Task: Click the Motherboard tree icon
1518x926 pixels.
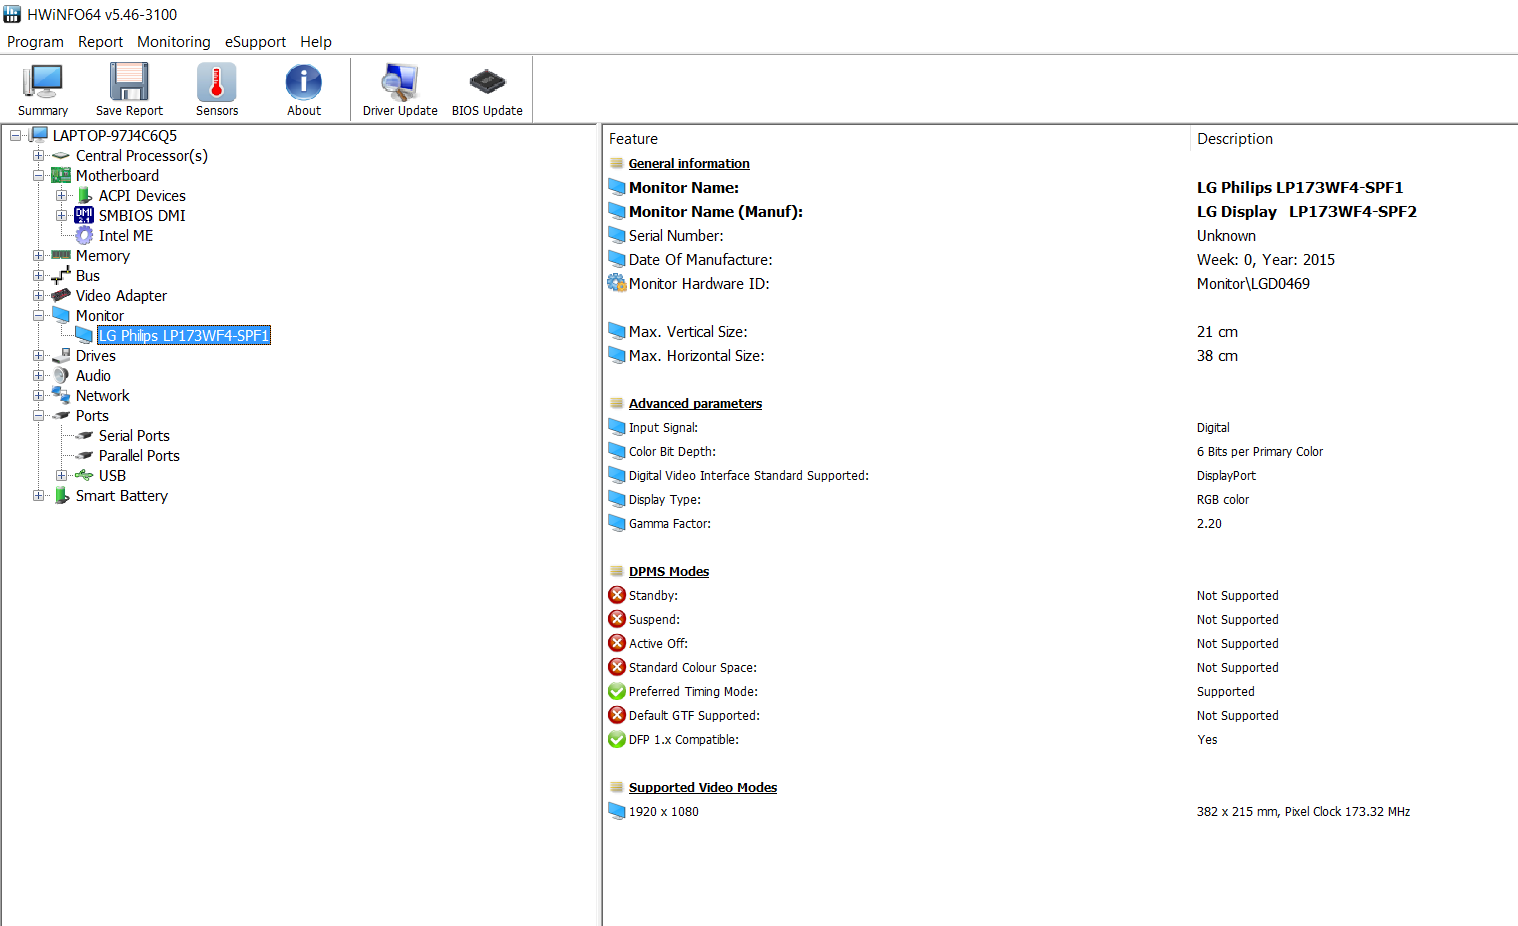Action: coord(61,175)
